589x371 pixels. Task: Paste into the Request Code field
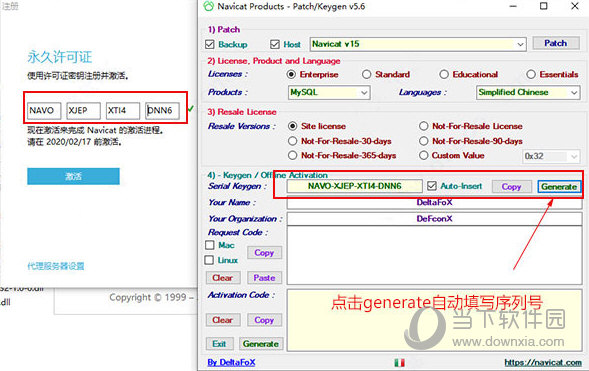point(264,278)
